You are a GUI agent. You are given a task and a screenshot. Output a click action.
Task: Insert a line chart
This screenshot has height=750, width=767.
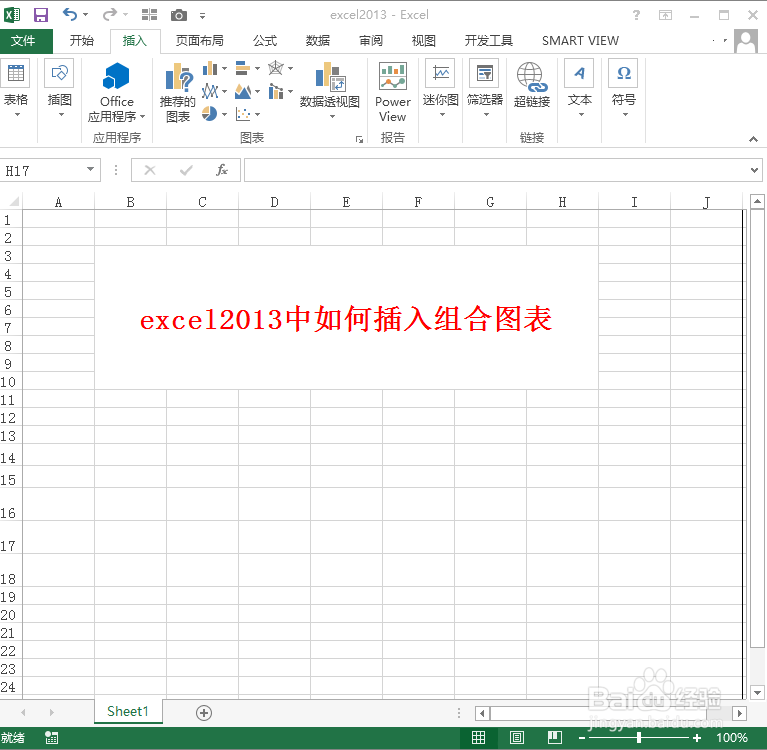210,91
